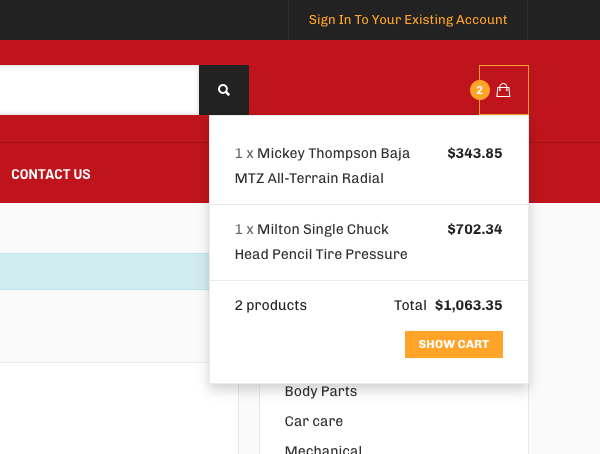The height and width of the screenshot is (454, 600).
Task: Click the magnifier search button
Action: pos(224,90)
